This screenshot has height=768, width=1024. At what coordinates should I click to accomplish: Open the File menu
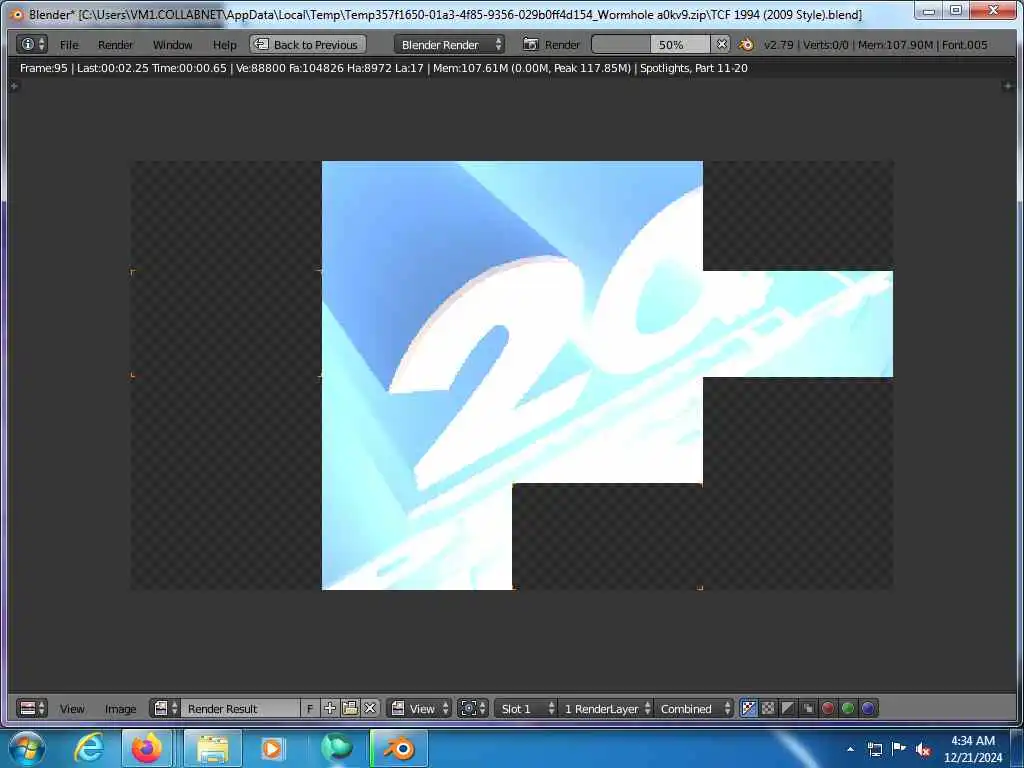coord(69,45)
